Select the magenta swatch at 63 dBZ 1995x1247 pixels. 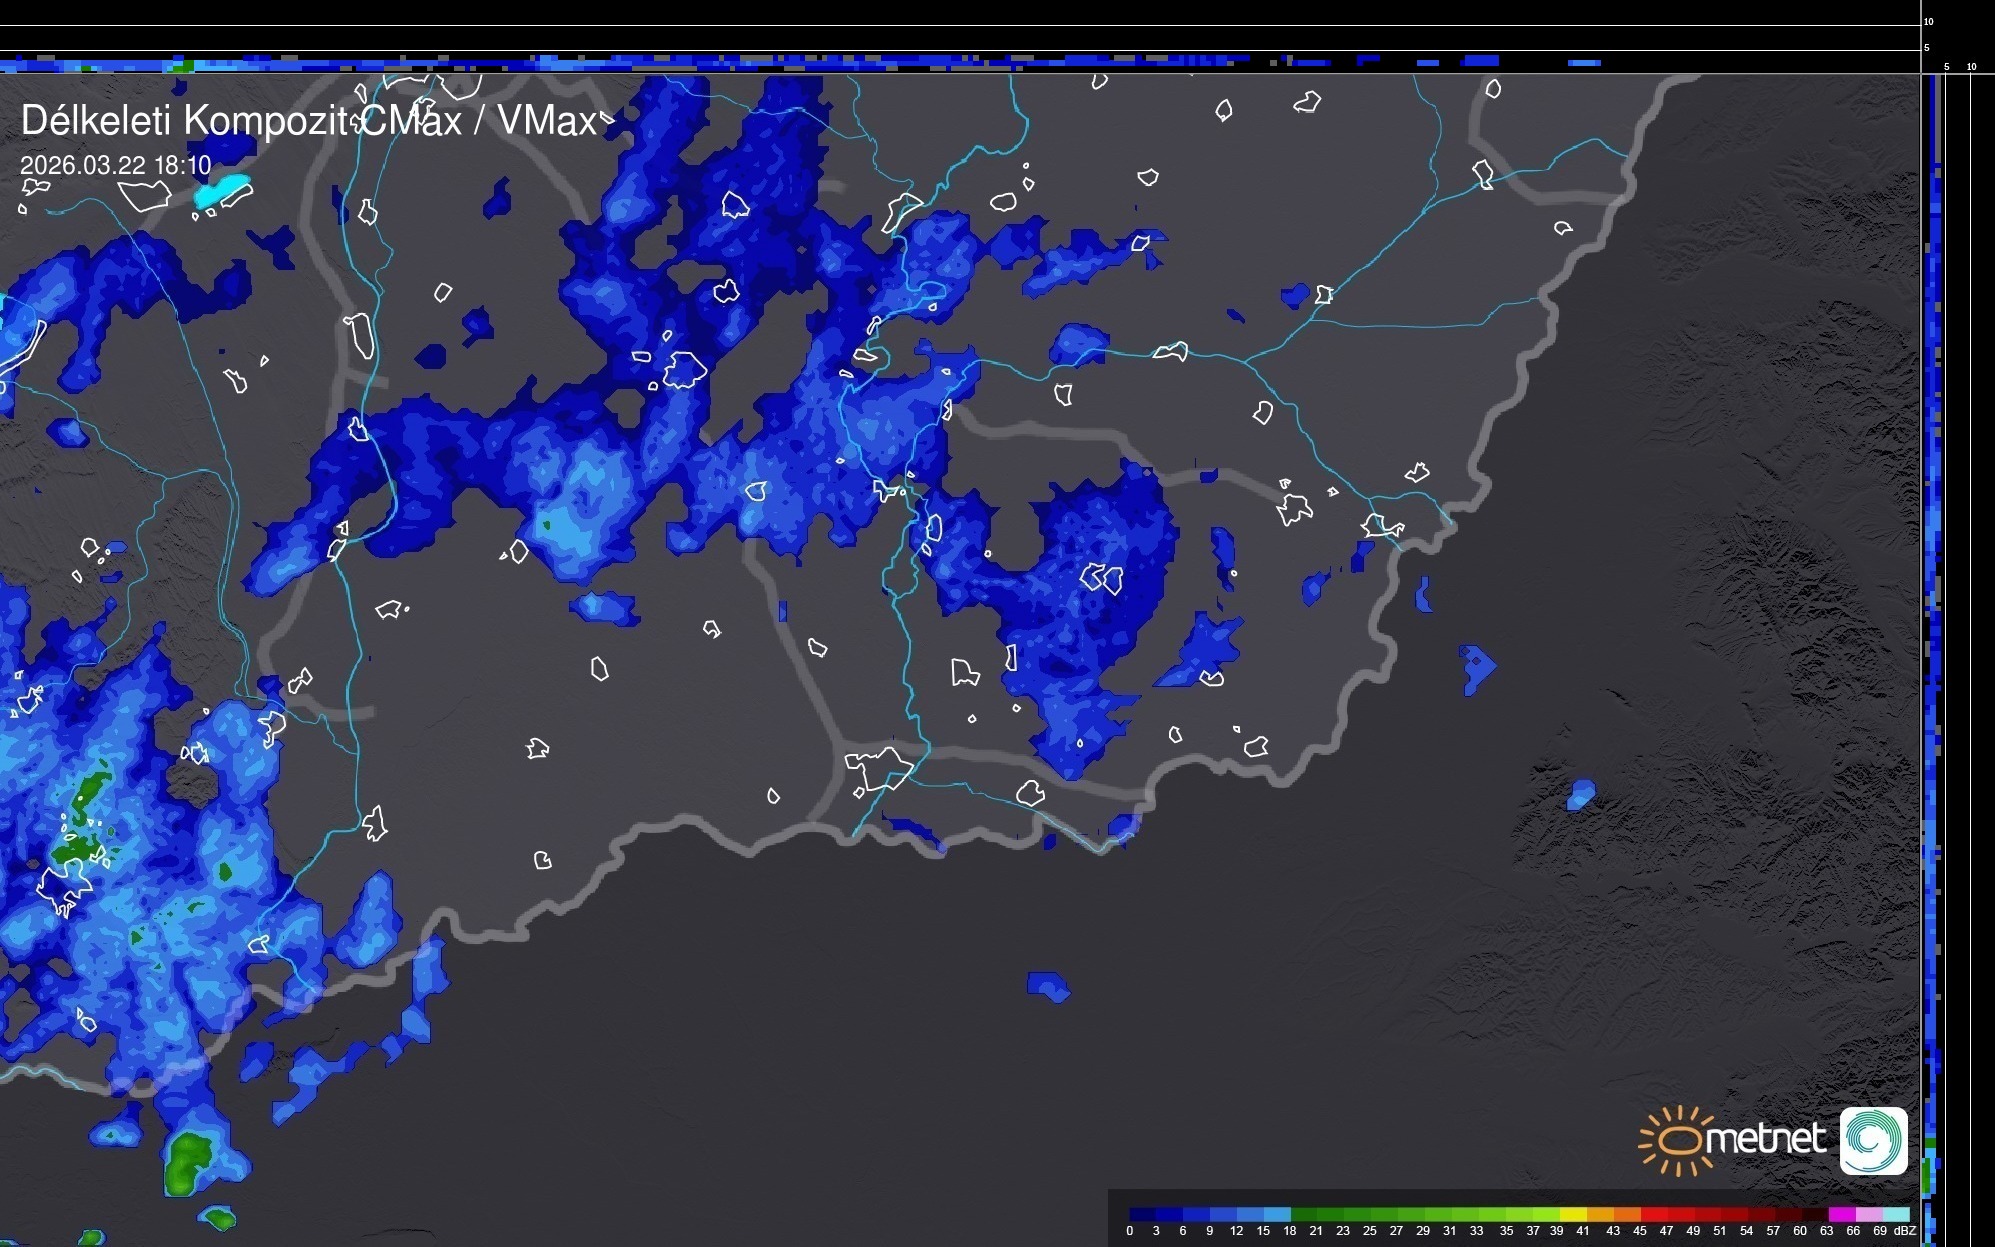click(1842, 1214)
